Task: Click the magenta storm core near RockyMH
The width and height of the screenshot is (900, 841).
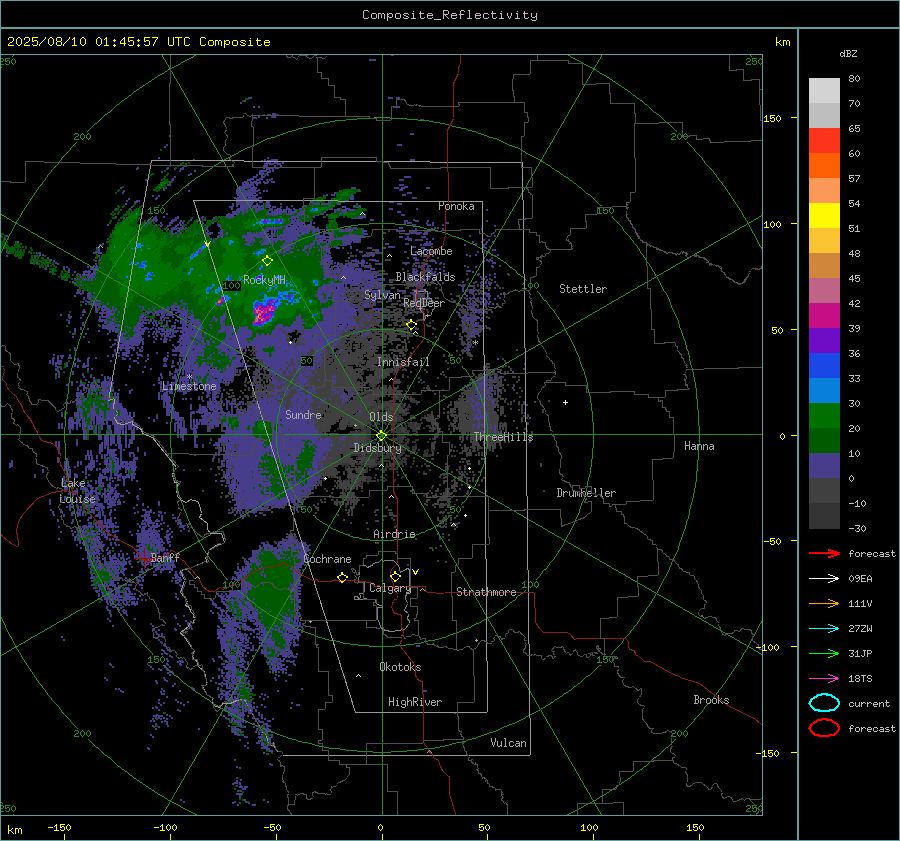Action: [x=265, y=313]
